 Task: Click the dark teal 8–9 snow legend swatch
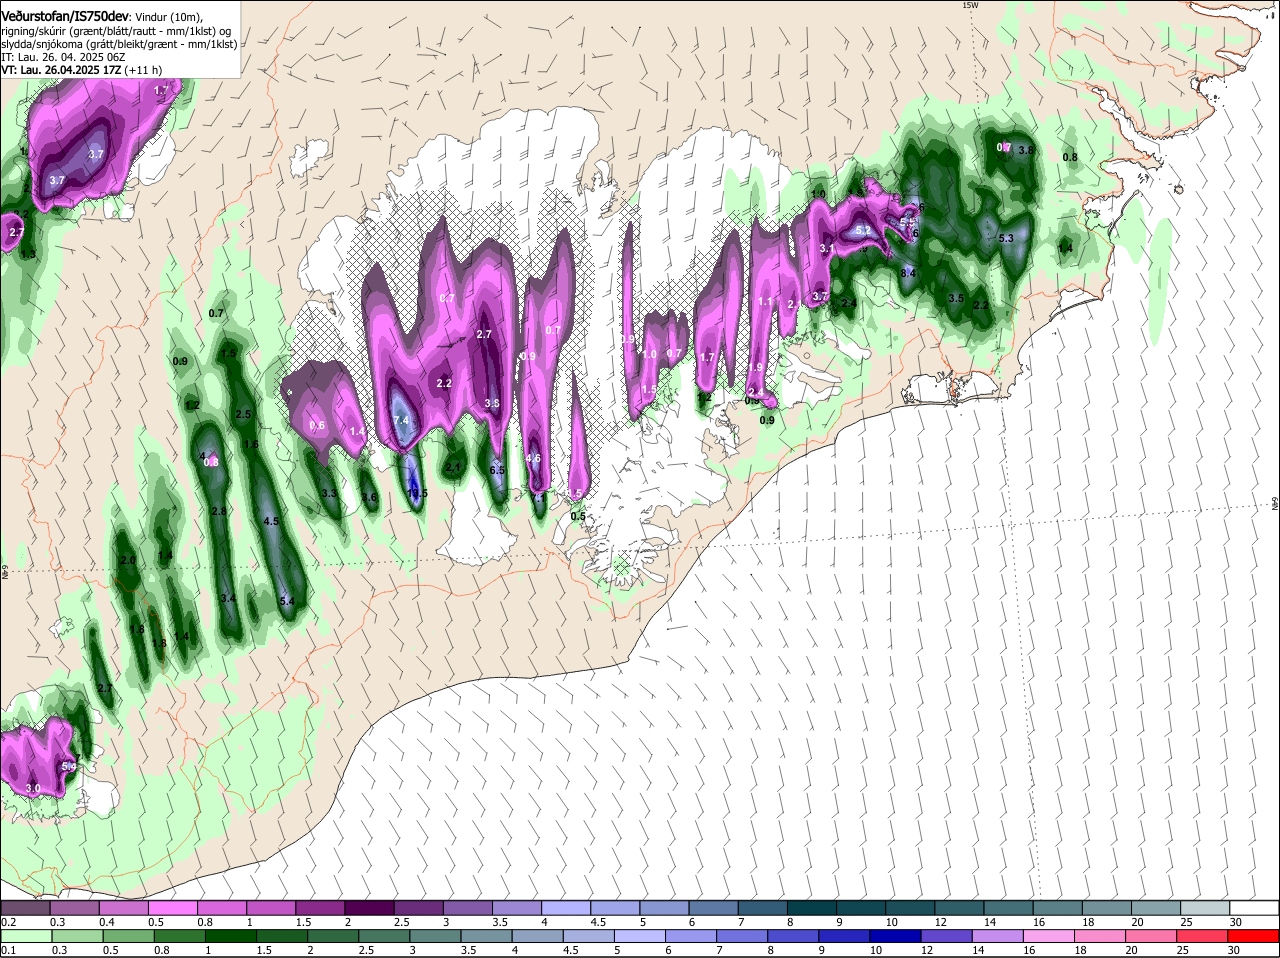pos(813,908)
